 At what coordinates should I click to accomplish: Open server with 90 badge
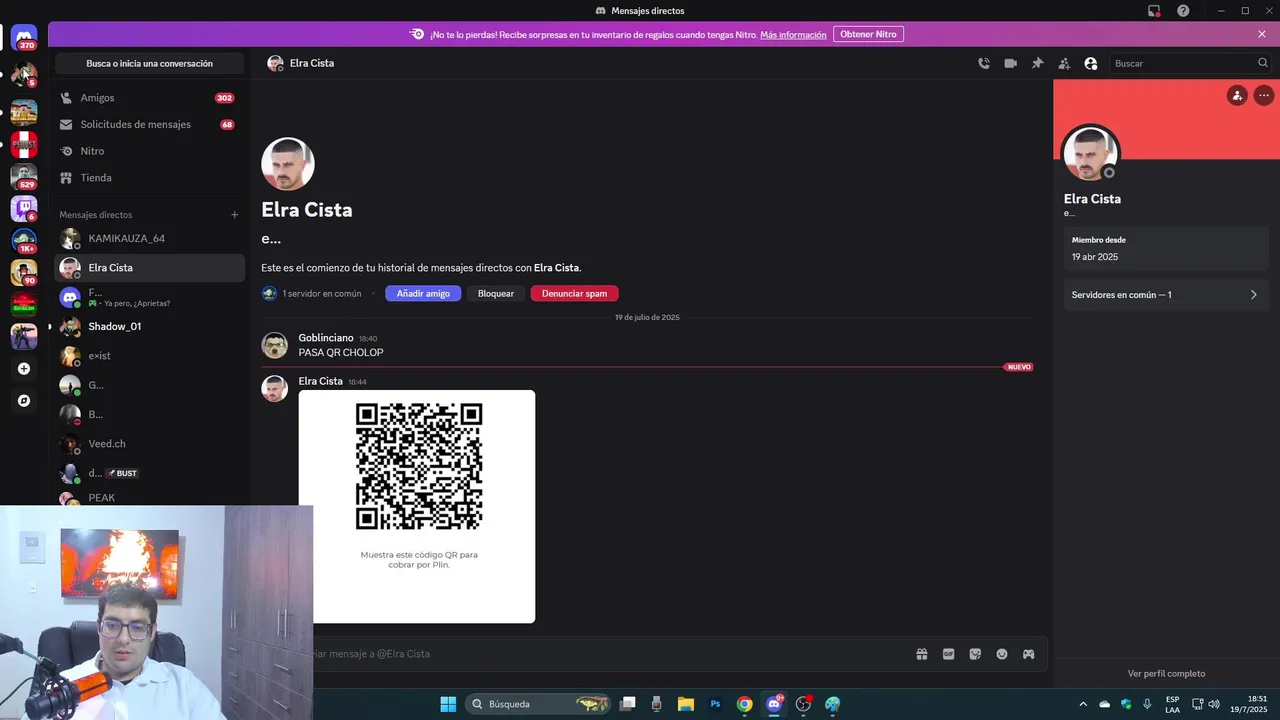tap(24, 272)
